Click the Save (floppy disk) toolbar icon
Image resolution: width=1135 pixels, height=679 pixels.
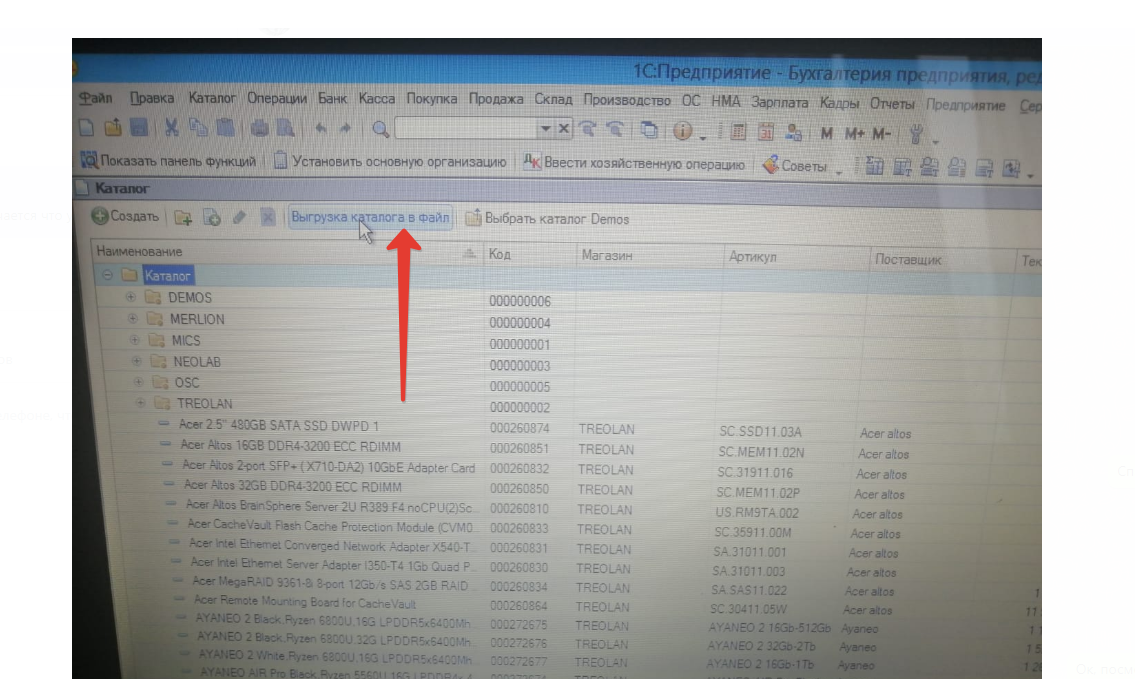coord(139,128)
